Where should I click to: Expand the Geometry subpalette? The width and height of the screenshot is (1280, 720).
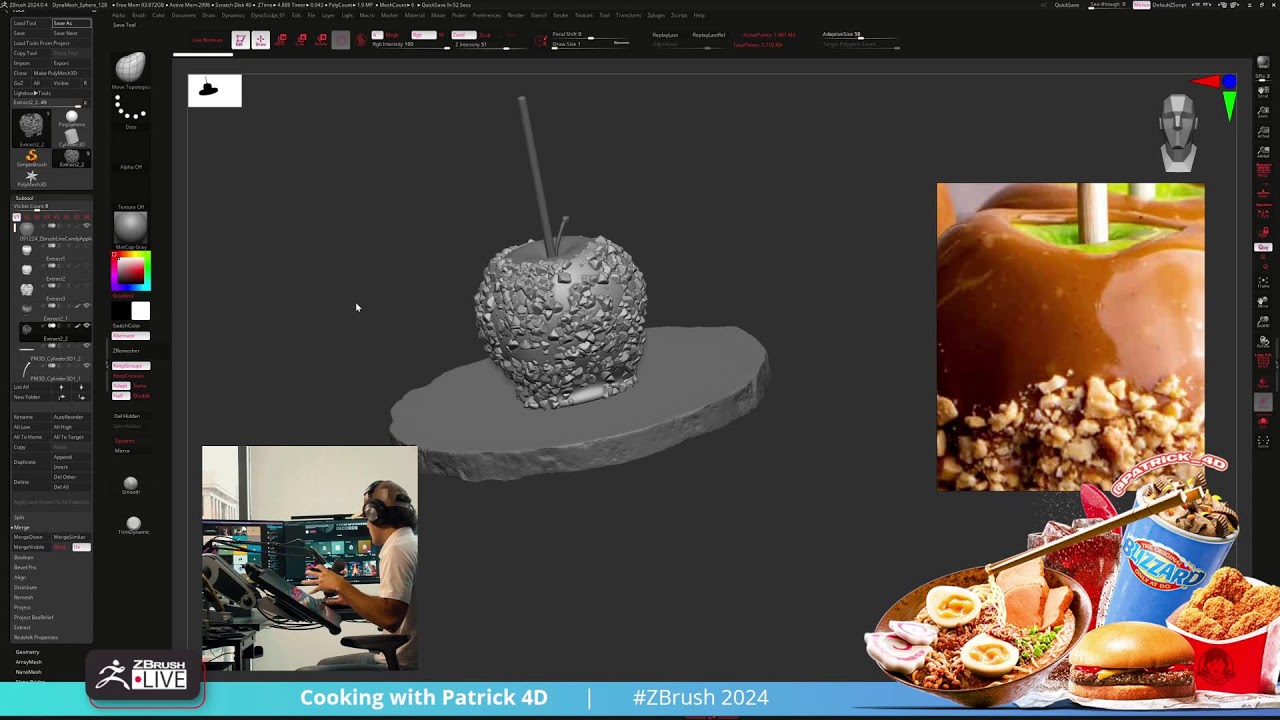[x=28, y=652]
